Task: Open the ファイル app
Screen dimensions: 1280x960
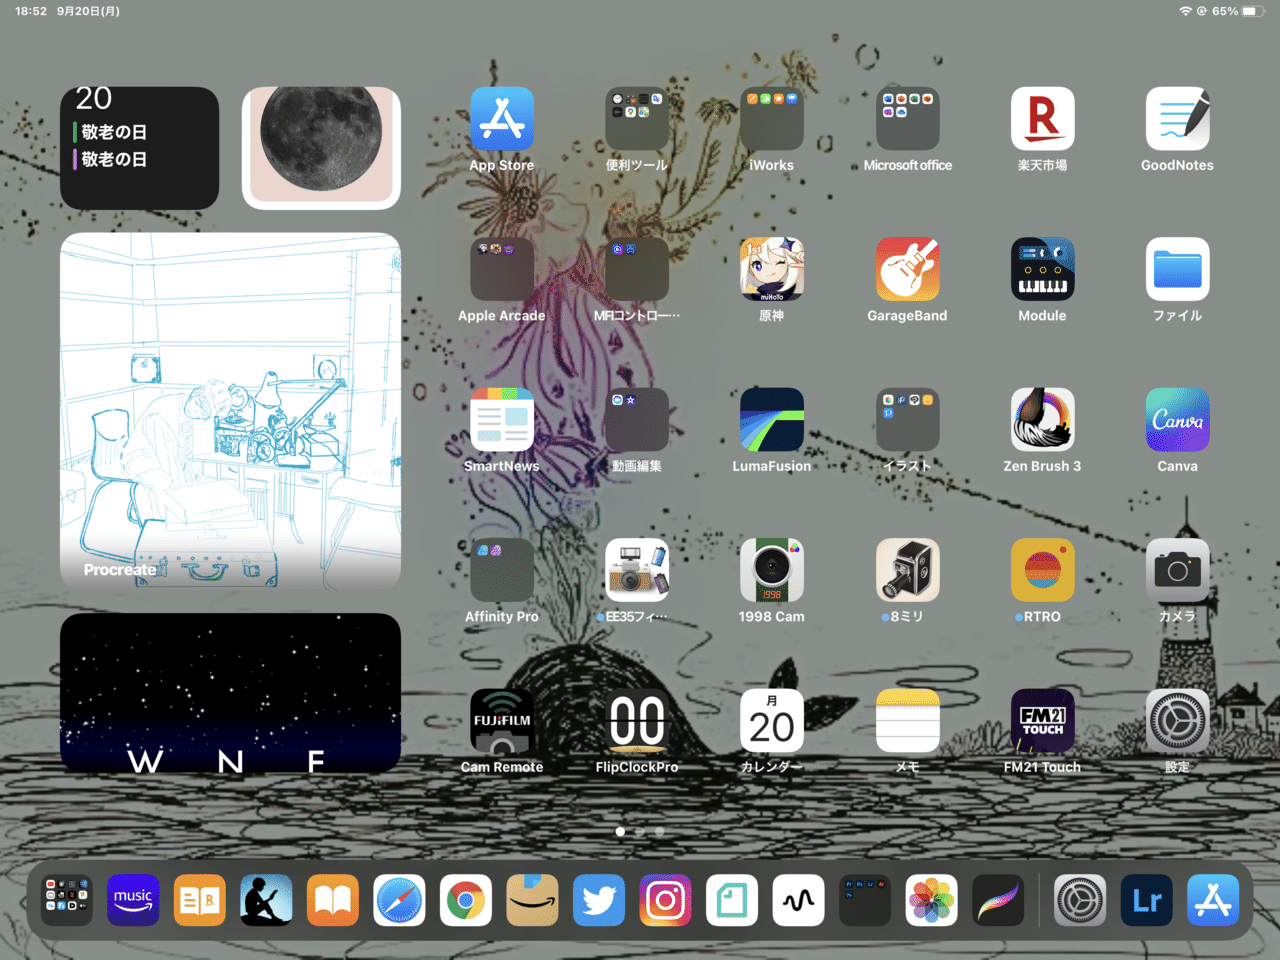Action: point(1177,269)
